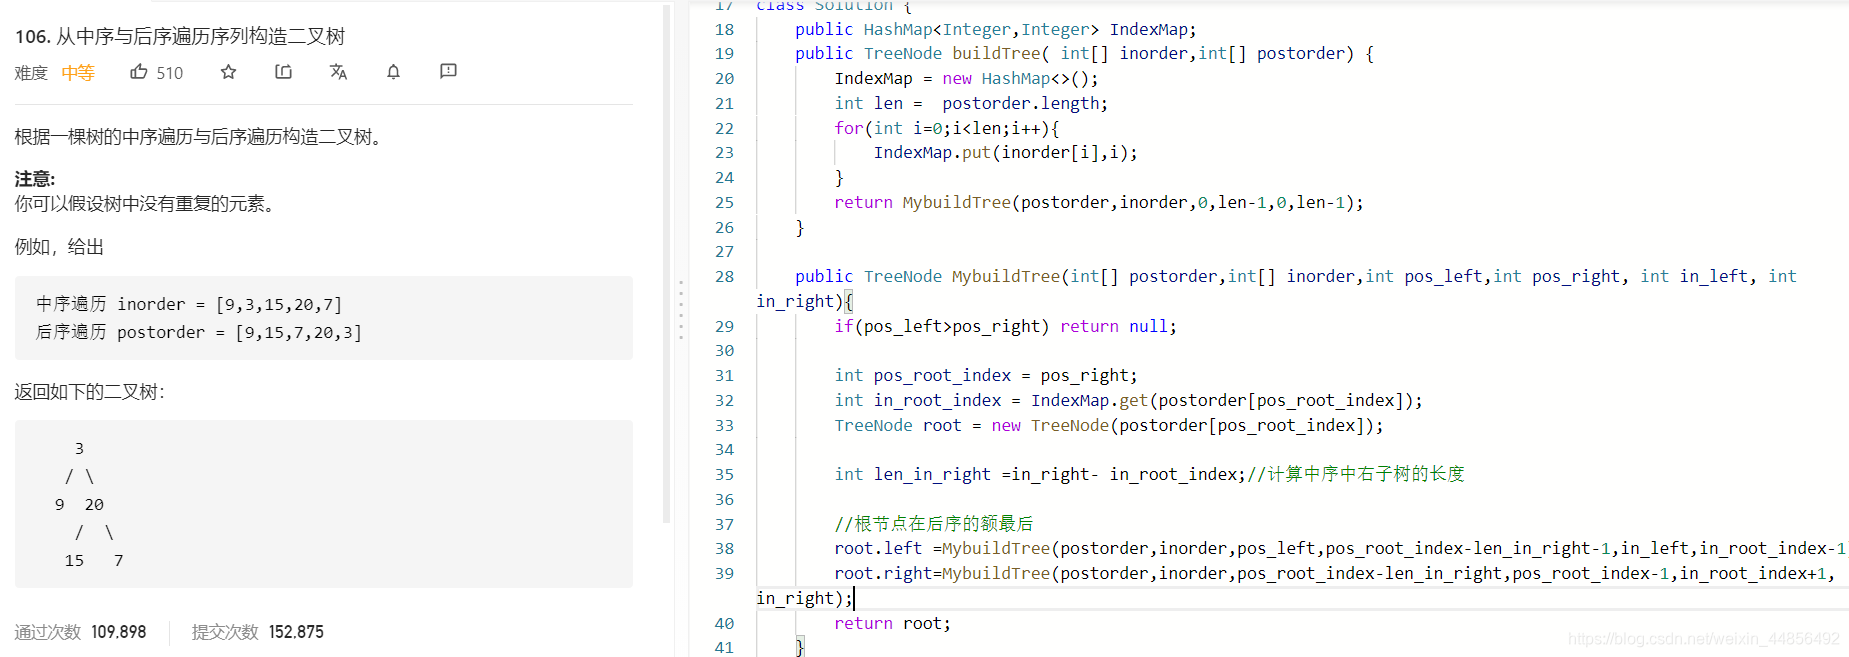Click the tree root value 3

[x=79, y=449]
